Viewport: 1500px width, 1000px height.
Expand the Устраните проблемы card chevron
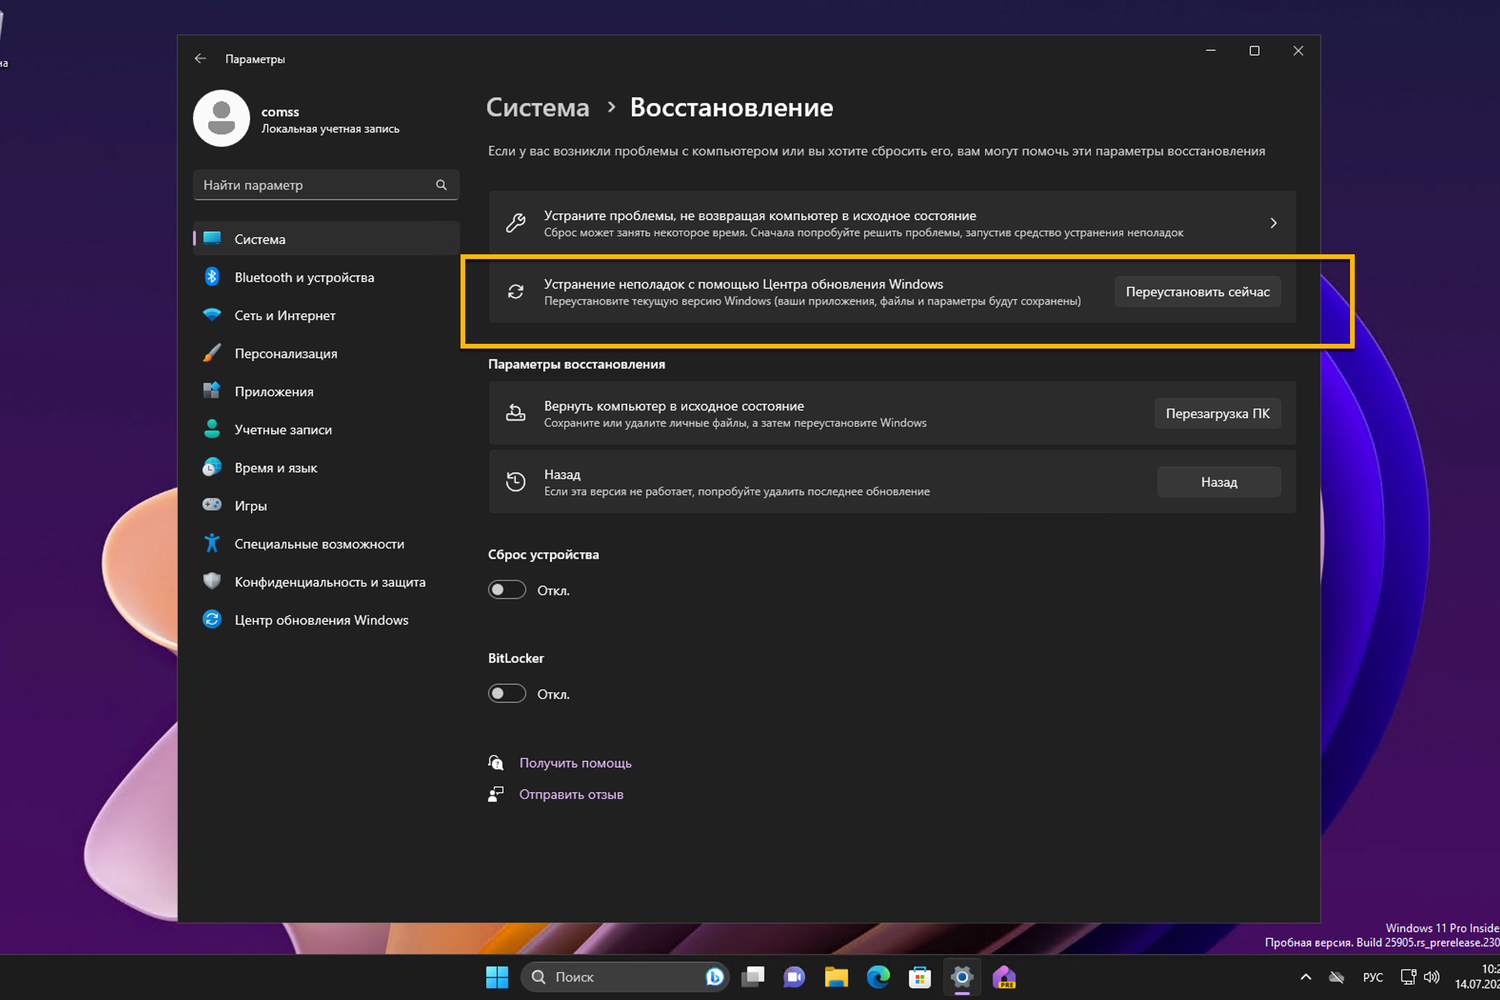tap(1273, 223)
